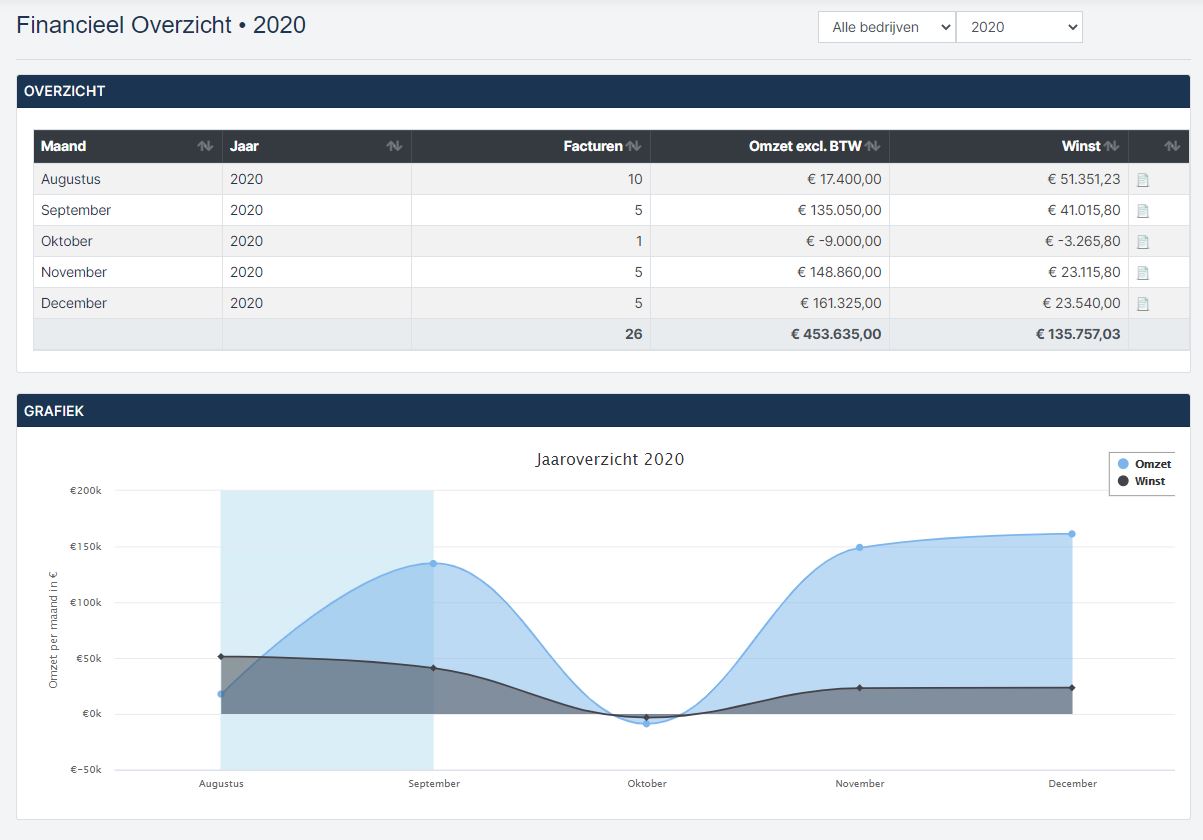Select the total omzet € 453.635,00

pos(836,335)
